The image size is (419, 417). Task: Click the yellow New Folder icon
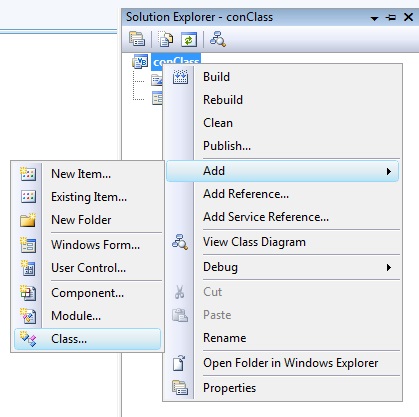pos(28,220)
